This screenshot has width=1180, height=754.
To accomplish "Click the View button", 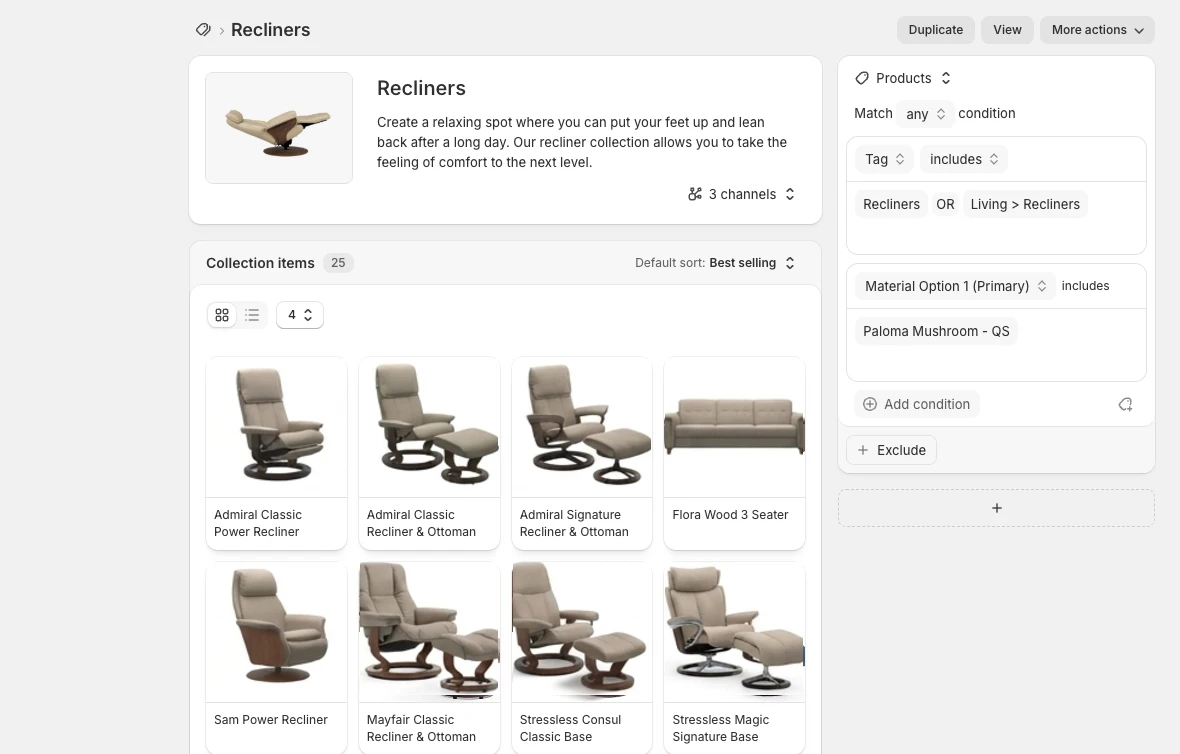I will [1007, 29].
